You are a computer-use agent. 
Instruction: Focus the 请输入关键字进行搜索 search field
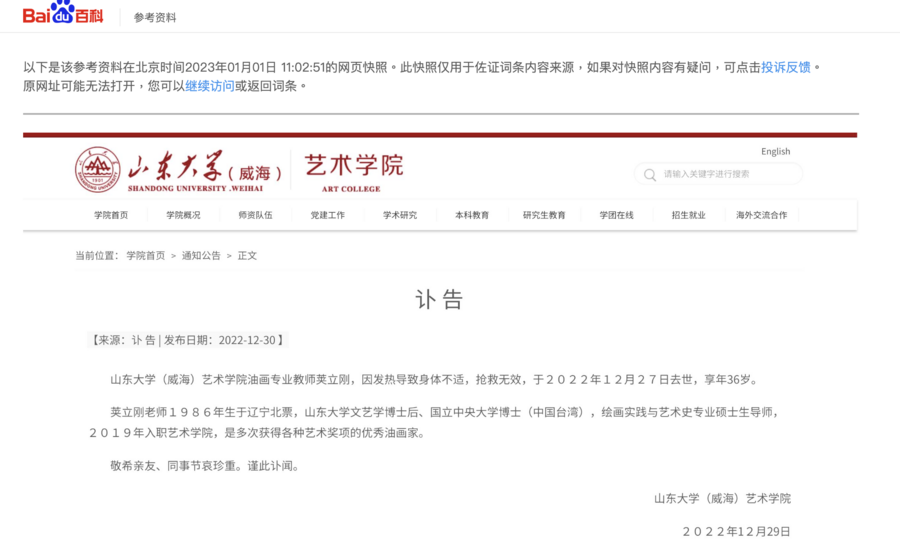click(x=725, y=175)
